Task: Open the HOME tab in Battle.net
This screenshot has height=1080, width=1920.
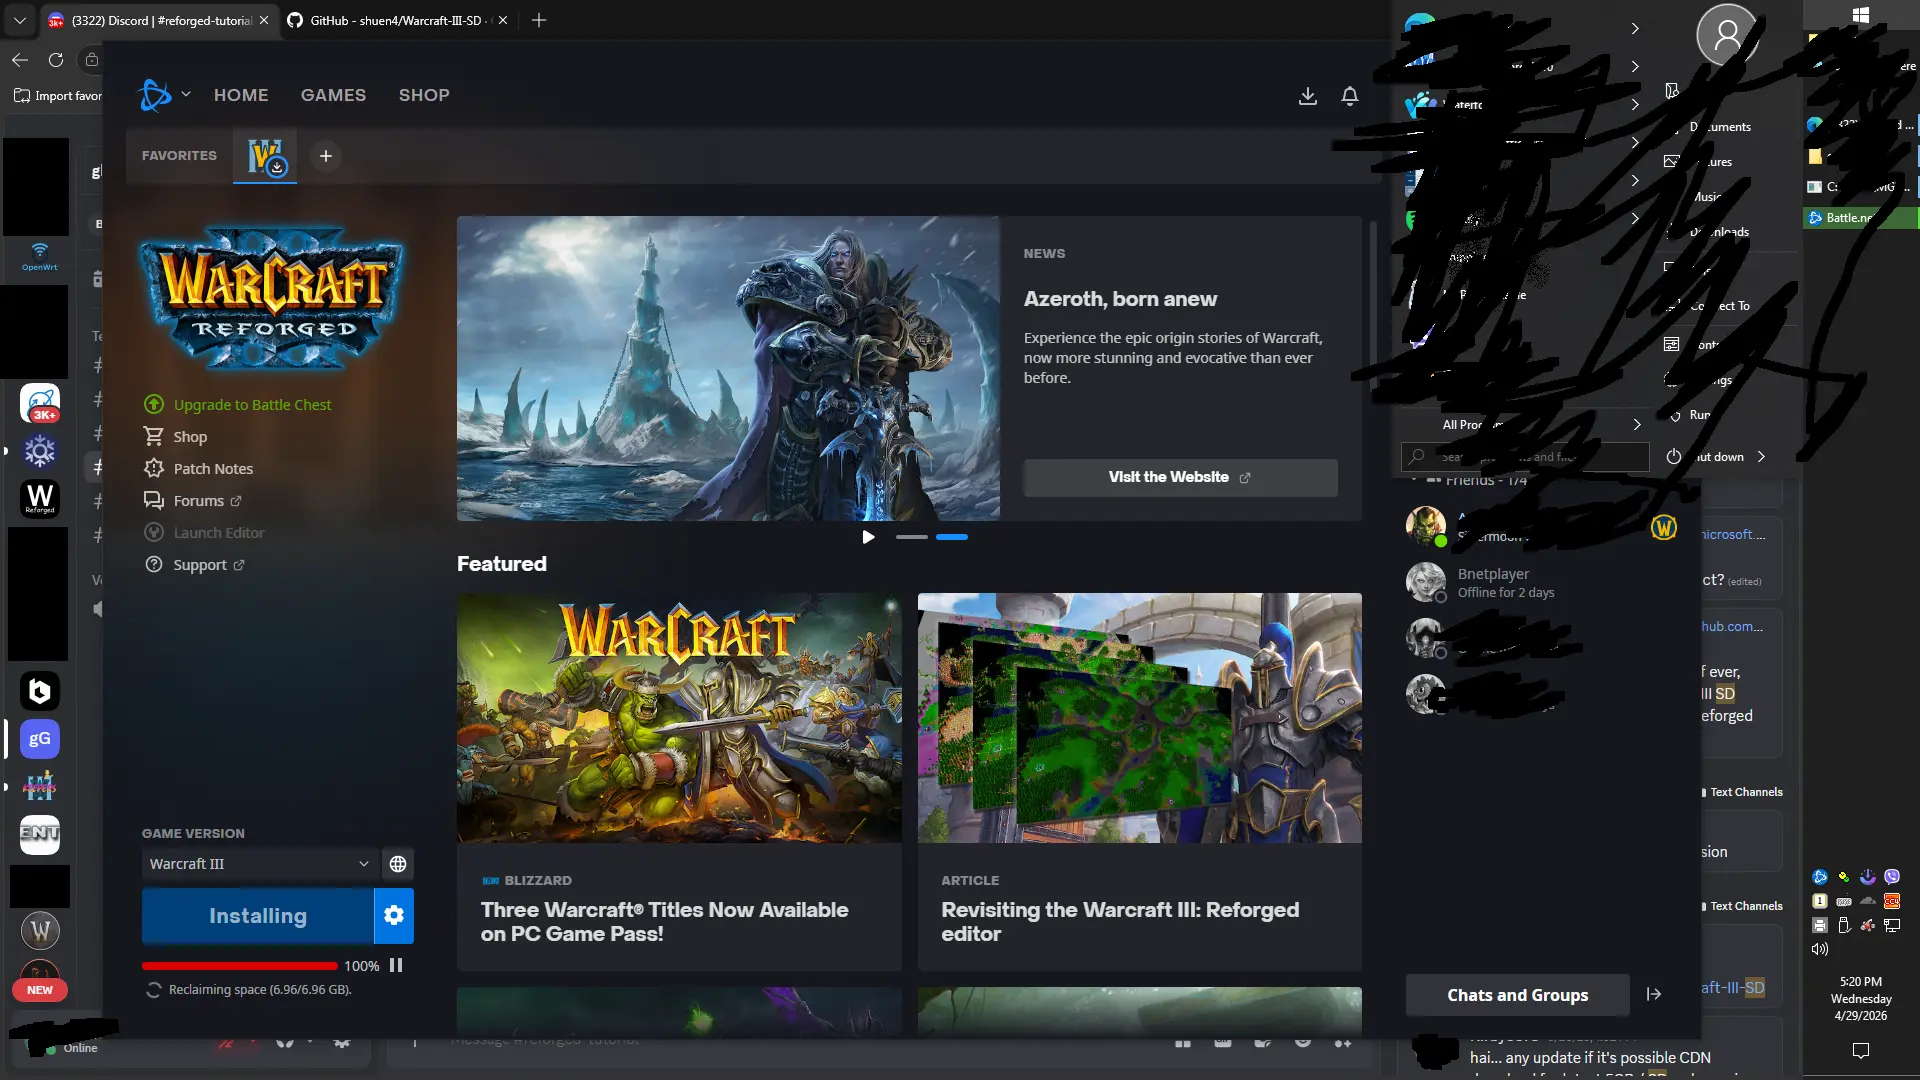Action: [241, 95]
